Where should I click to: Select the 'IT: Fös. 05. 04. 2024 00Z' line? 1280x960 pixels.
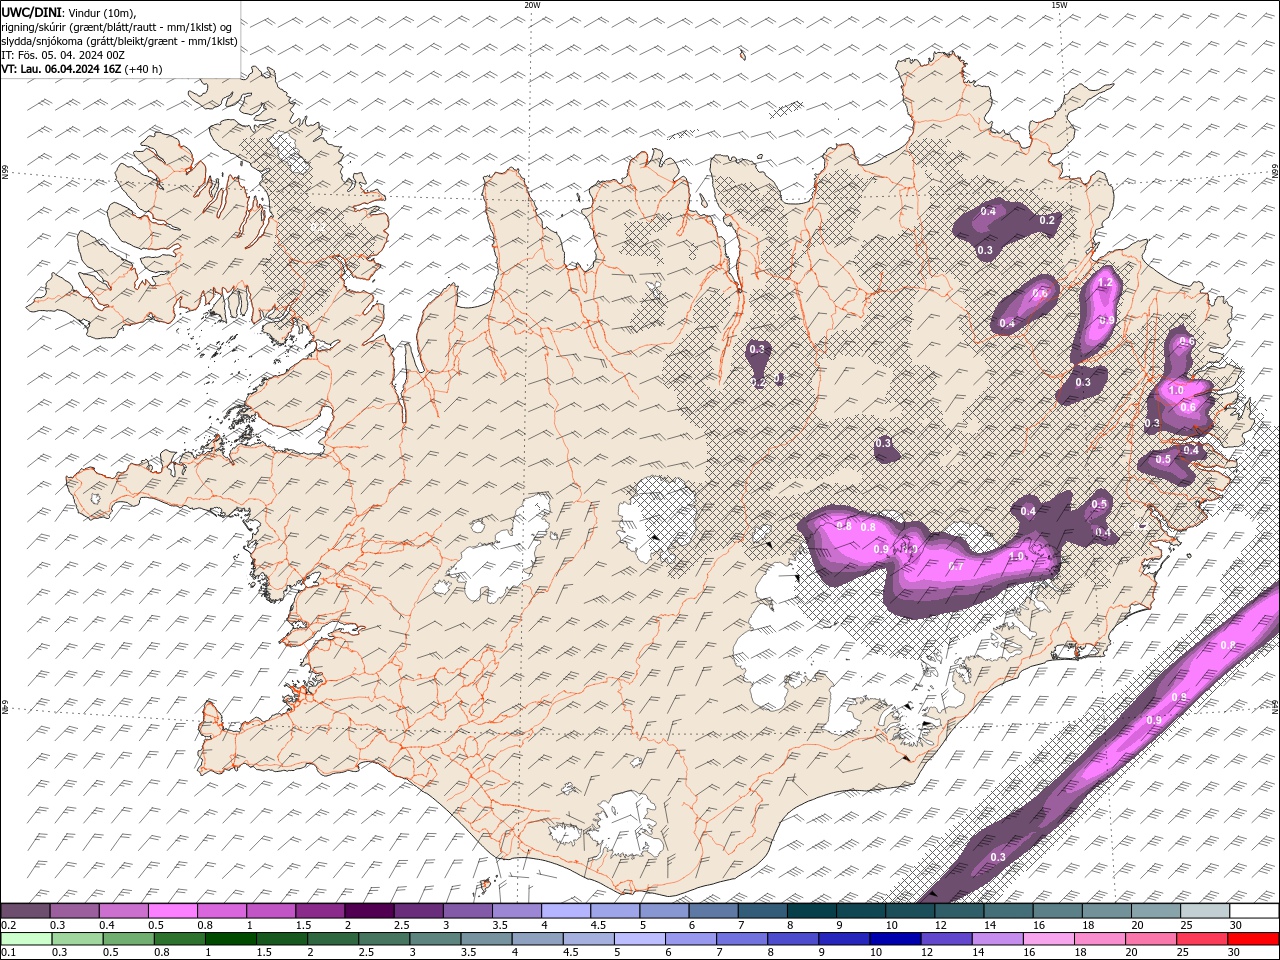coord(63,55)
